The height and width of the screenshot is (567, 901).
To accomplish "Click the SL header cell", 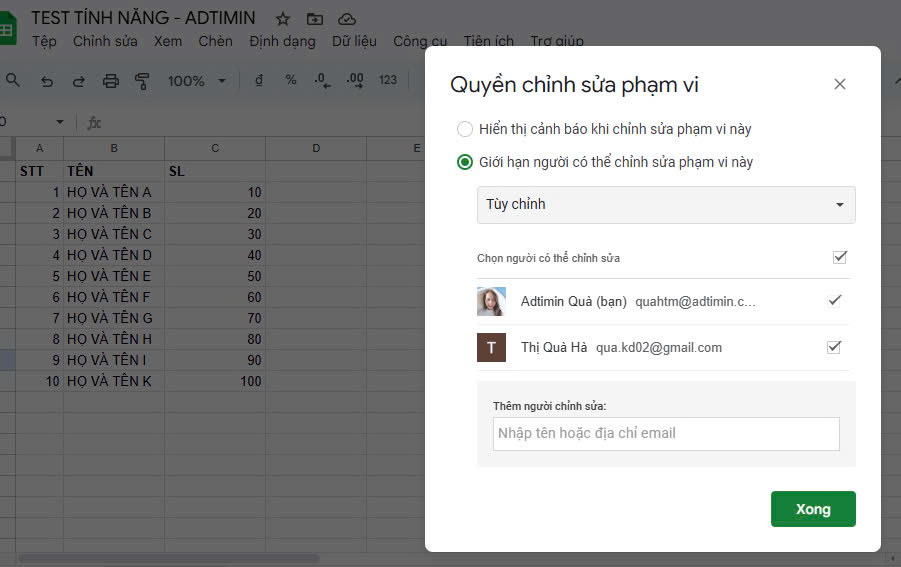I will pyautogui.click(x=215, y=171).
